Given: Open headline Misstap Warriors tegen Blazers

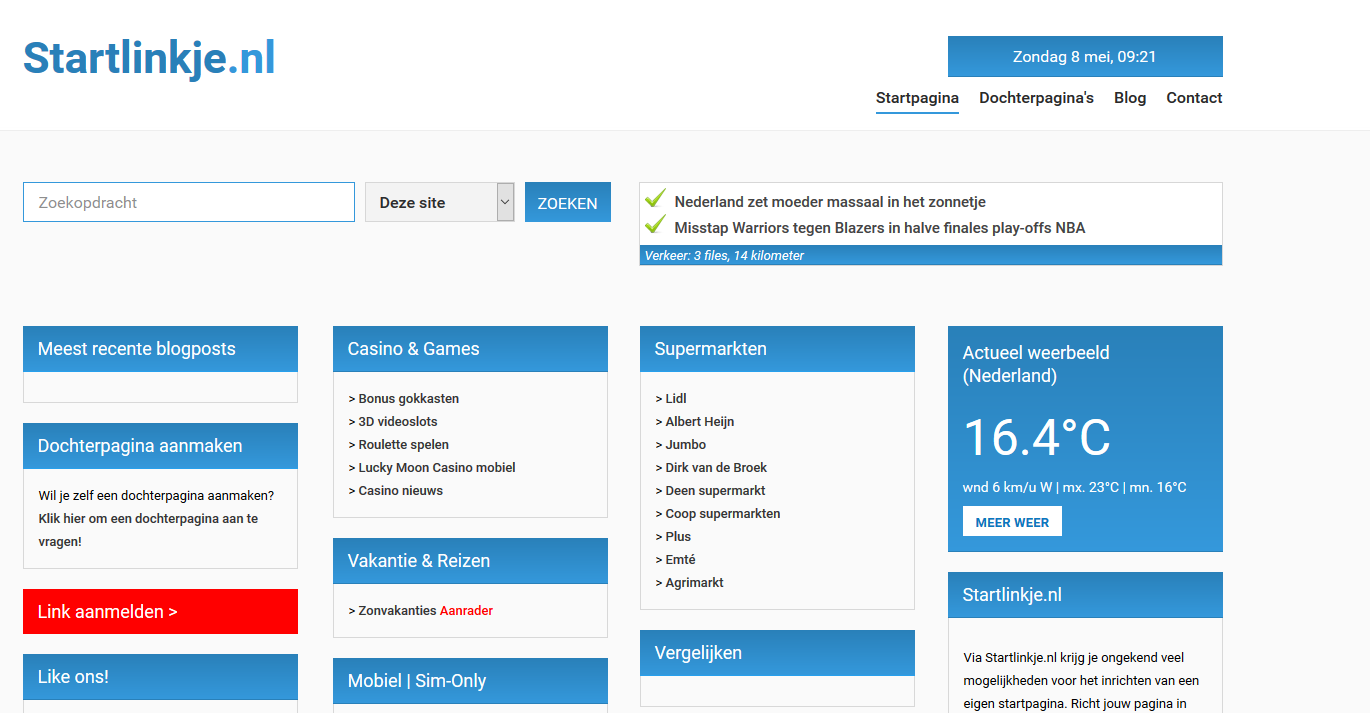Looking at the screenshot, I should (880, 228).
